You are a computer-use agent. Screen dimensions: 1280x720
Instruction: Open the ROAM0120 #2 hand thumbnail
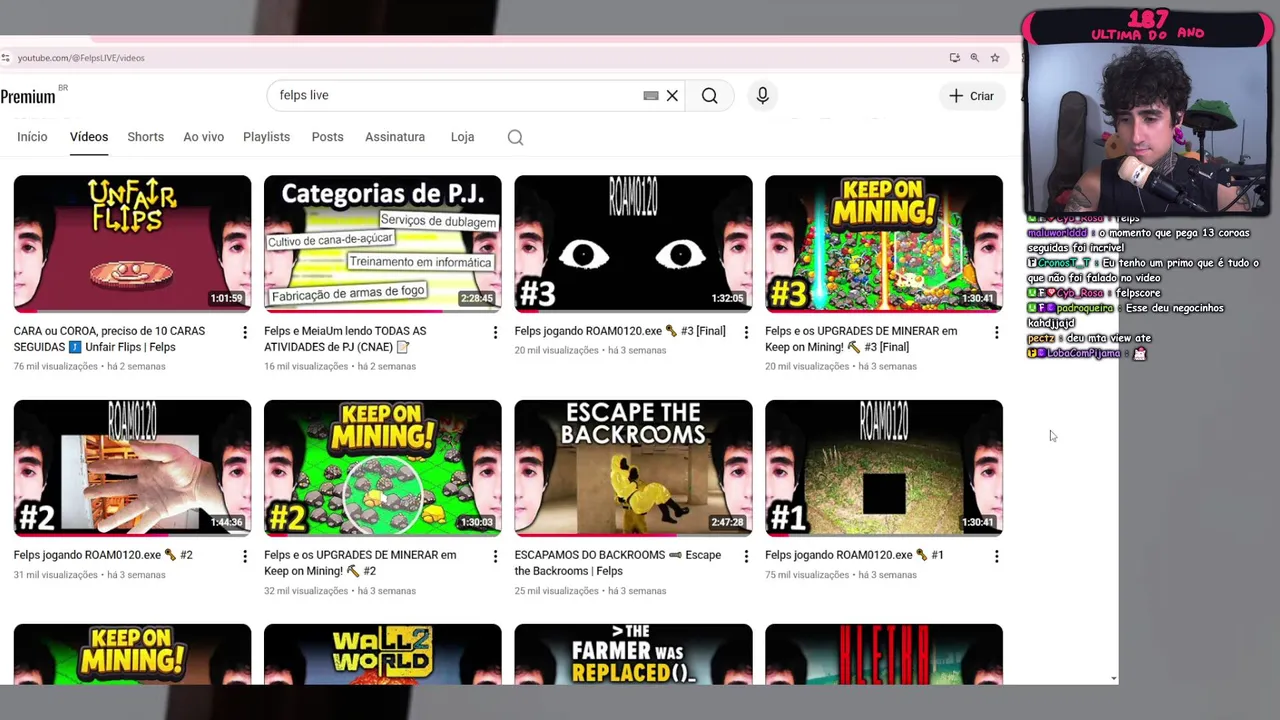(132, 467)
